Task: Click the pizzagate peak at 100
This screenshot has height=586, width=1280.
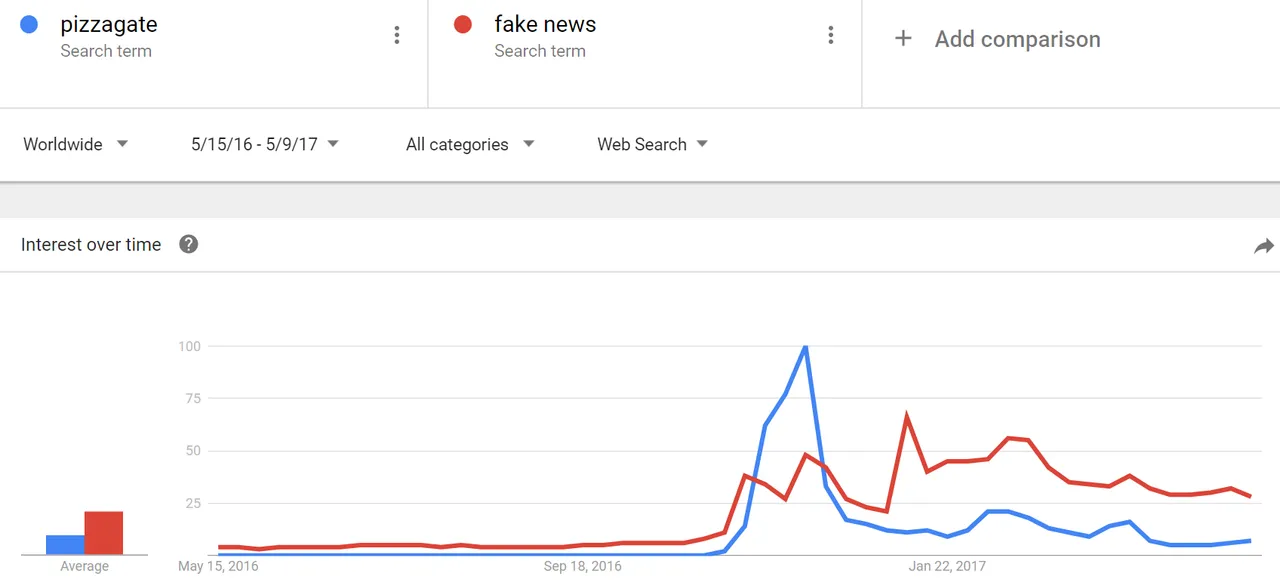Action: click(805, 347)
